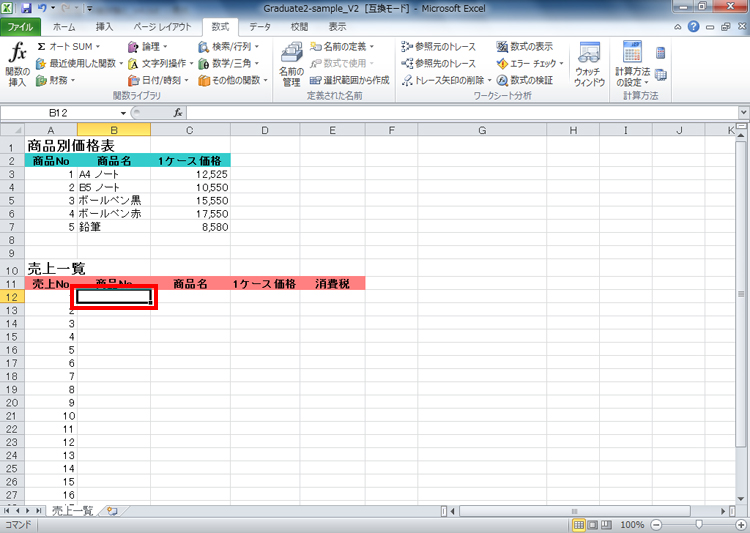
Task: Open the Text (文字列操作) functions list
Action: coord(160,63)
